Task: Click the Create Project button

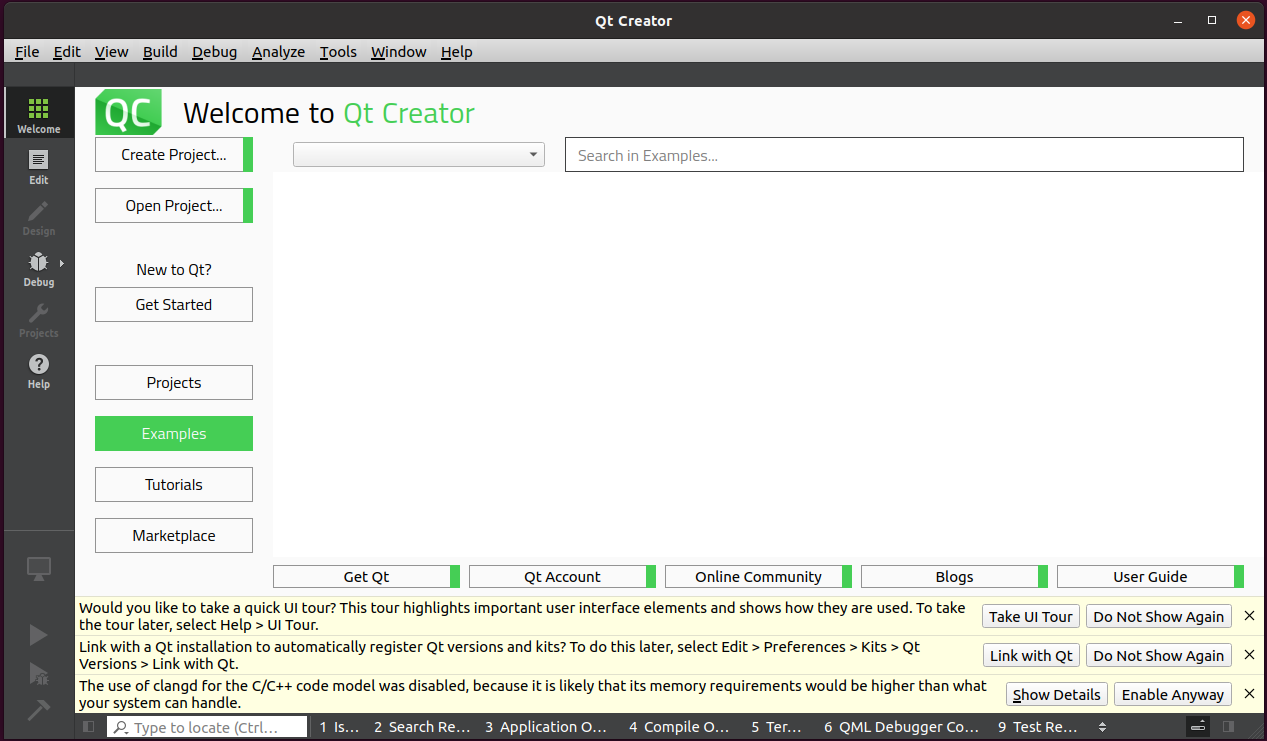Action: (174, 155)
